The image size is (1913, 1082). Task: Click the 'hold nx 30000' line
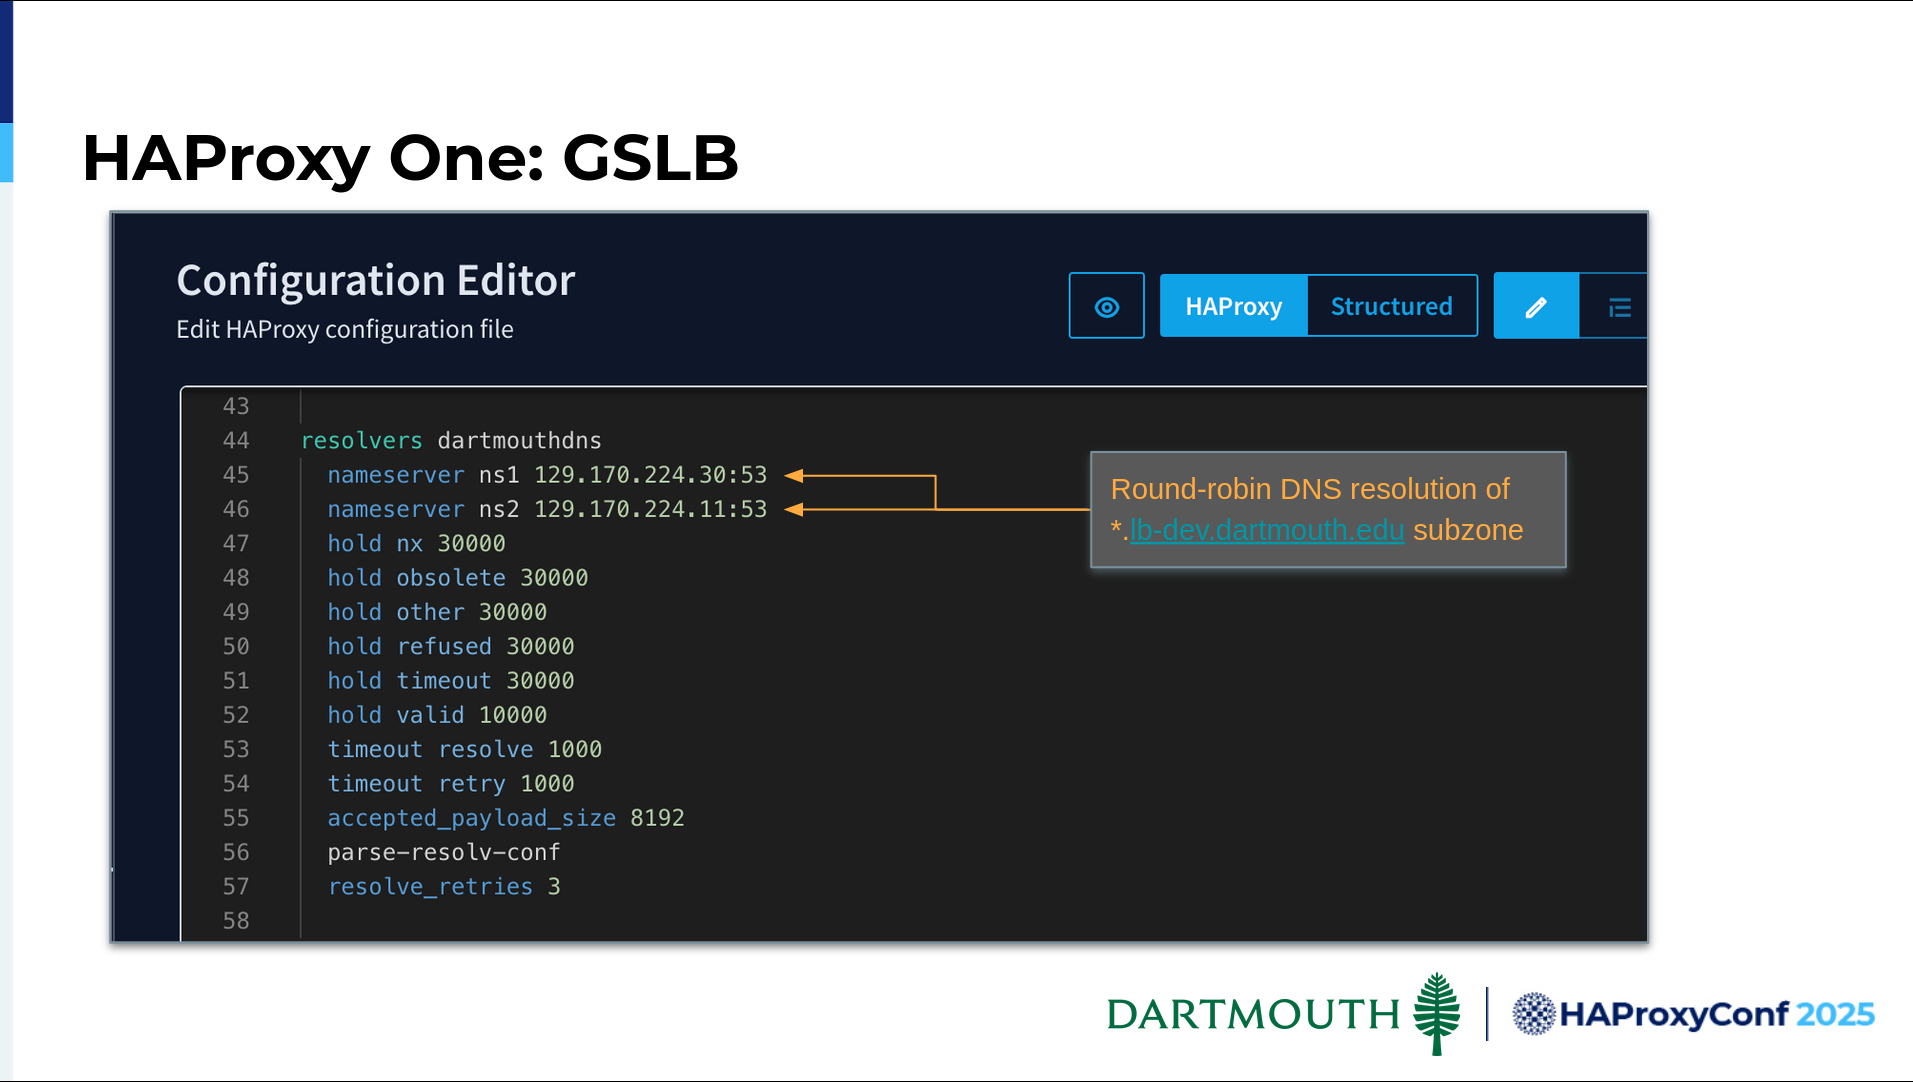point(416,544)
